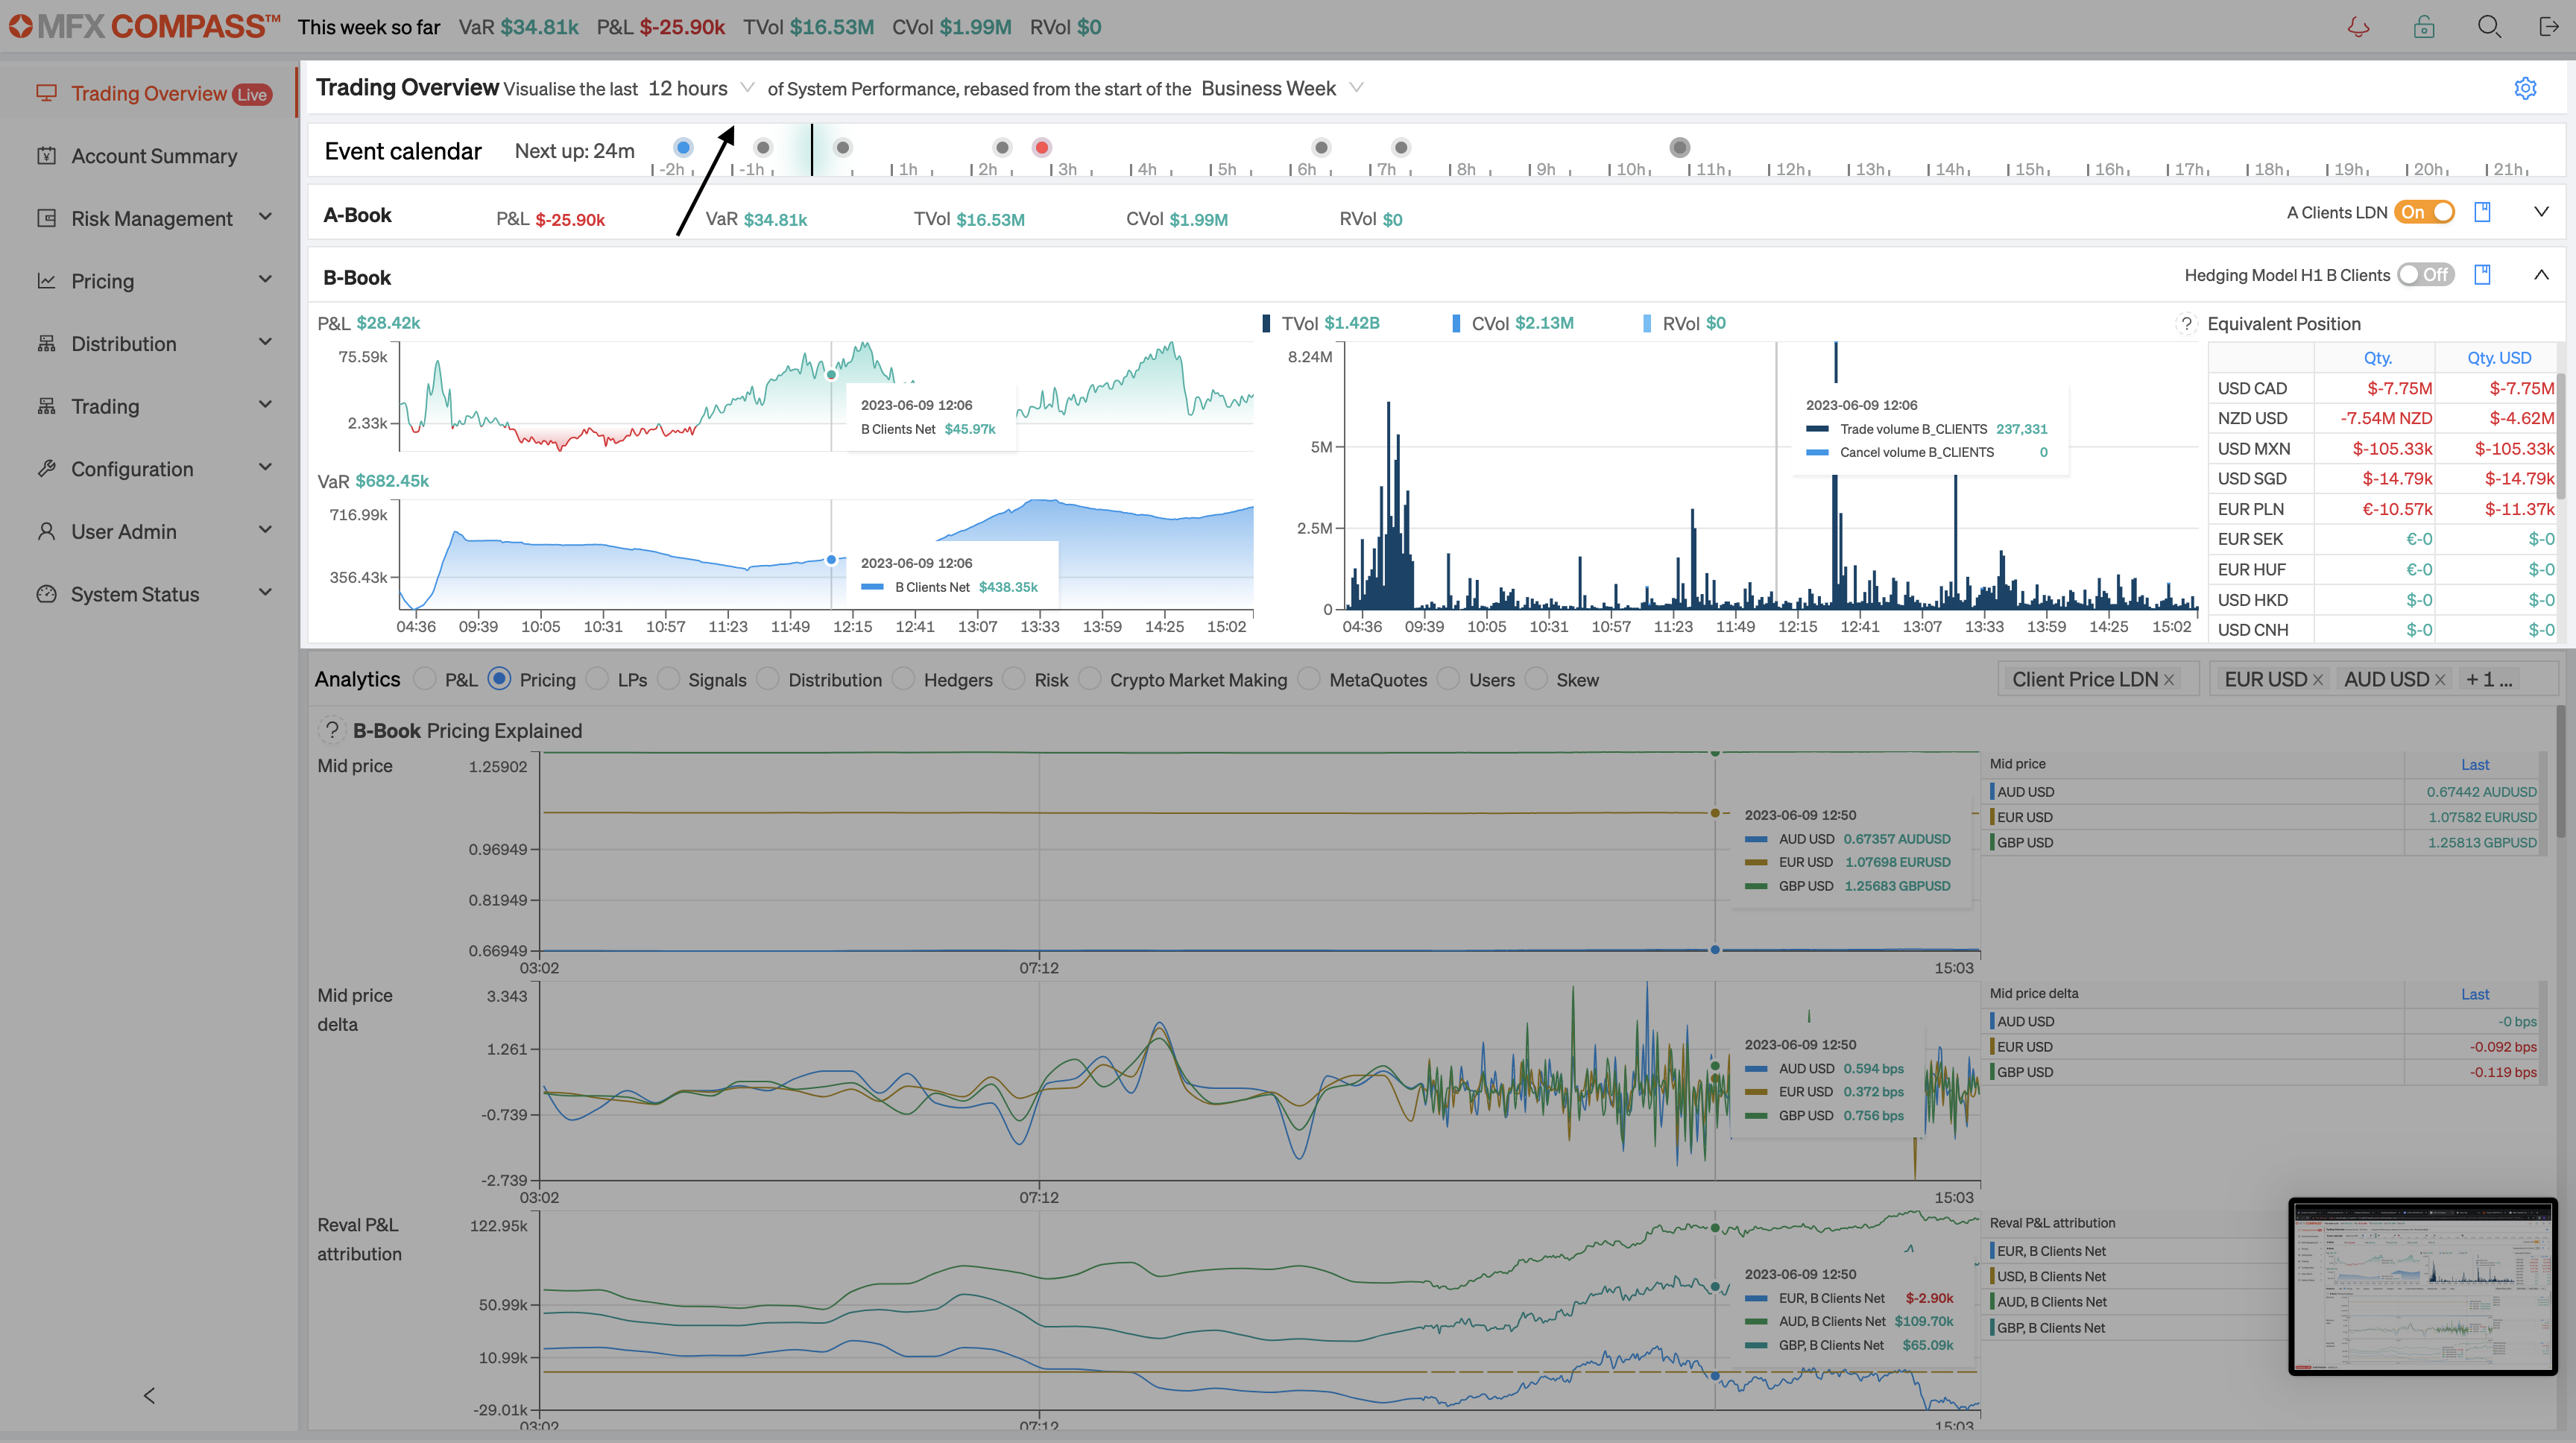Click the User Admin person icon

pos(46,531)
